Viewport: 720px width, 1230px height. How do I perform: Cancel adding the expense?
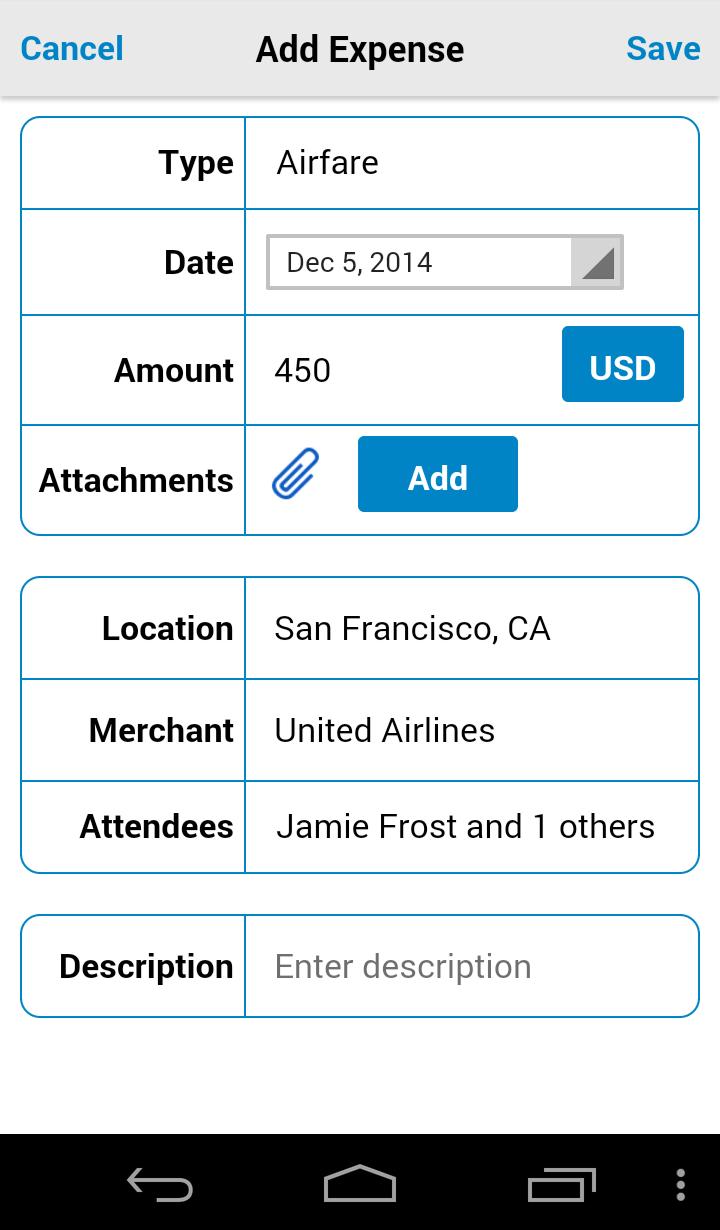tap(72, 48)
